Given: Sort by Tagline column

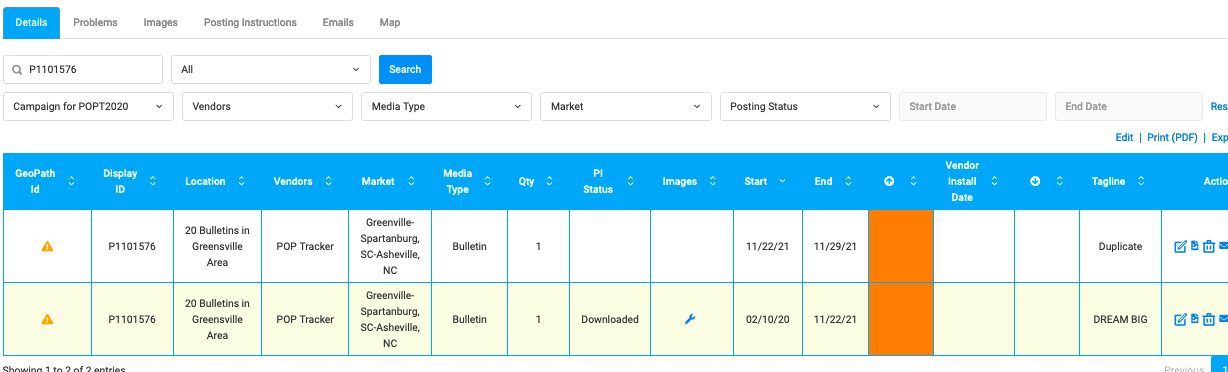Looking at the screenshot, I should click(1141, 181).
